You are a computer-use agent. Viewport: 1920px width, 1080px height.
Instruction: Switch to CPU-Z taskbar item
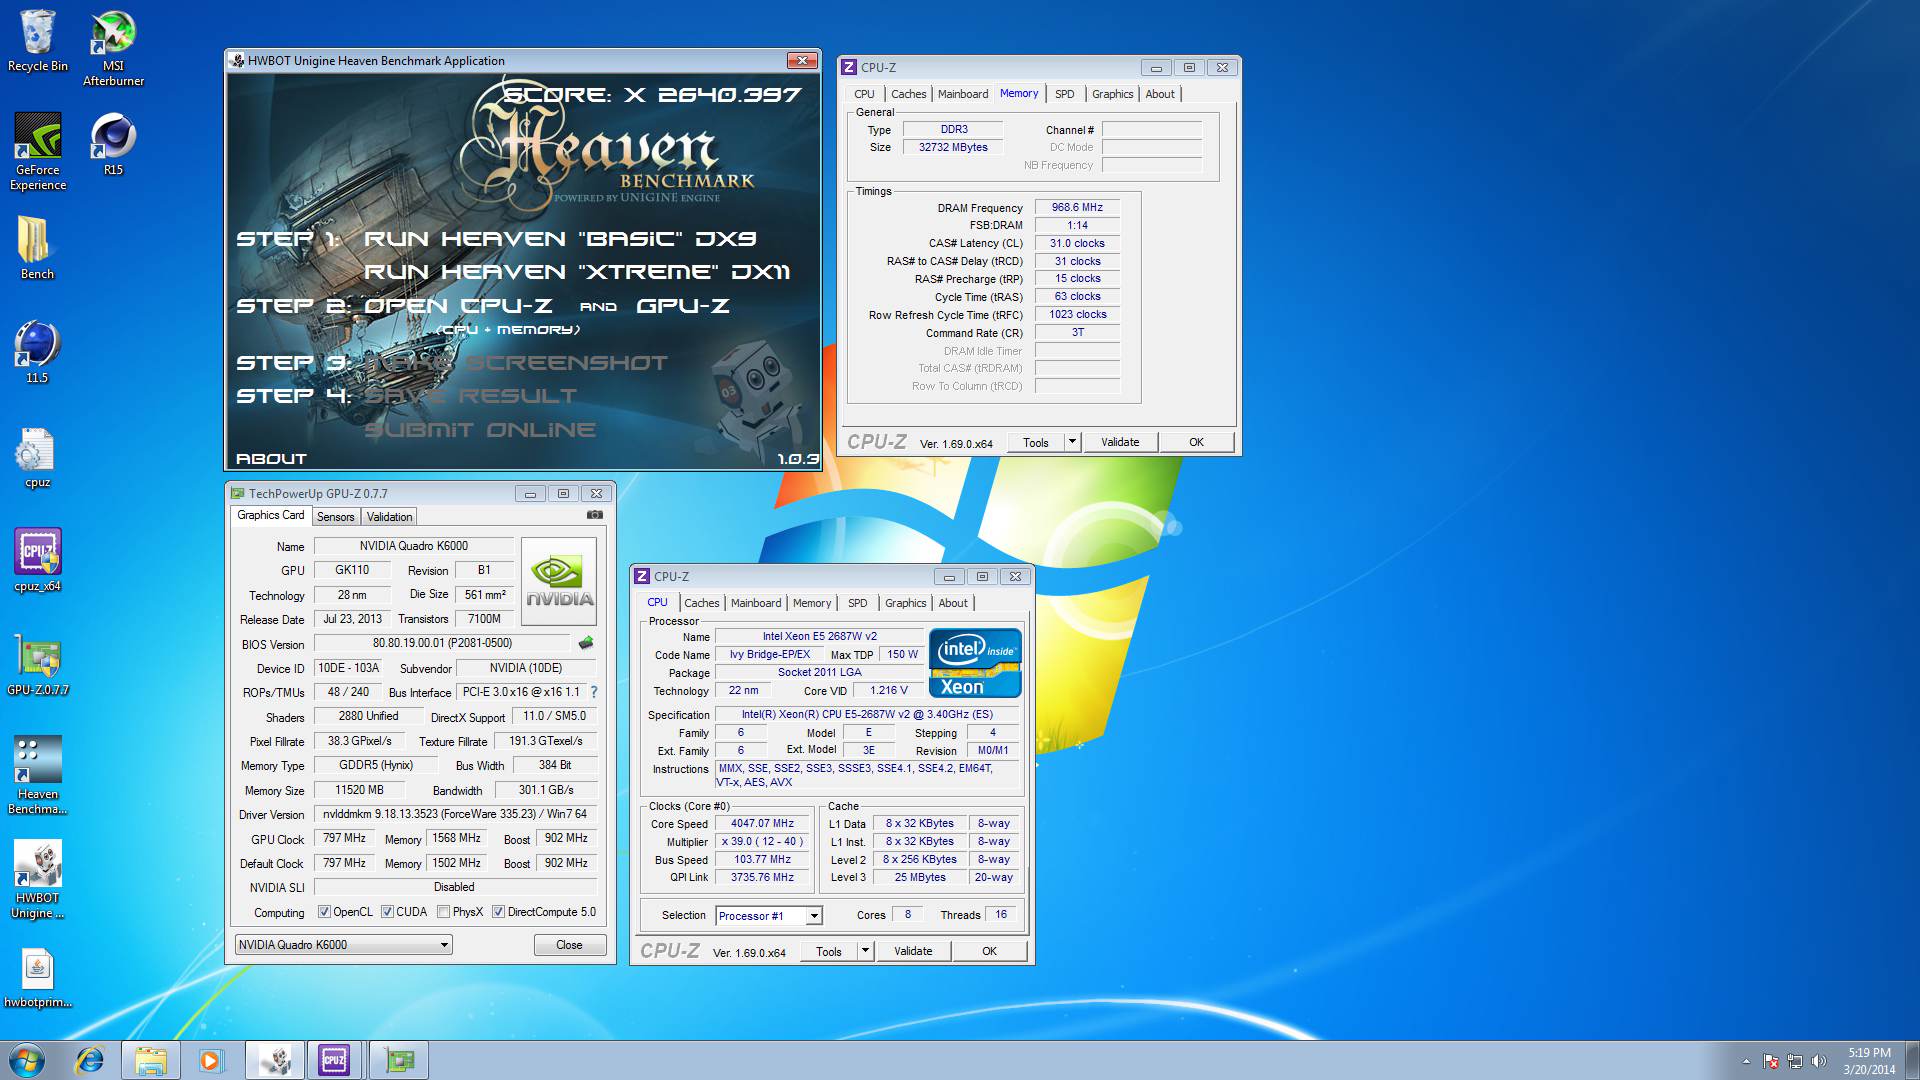(335, 1060)
